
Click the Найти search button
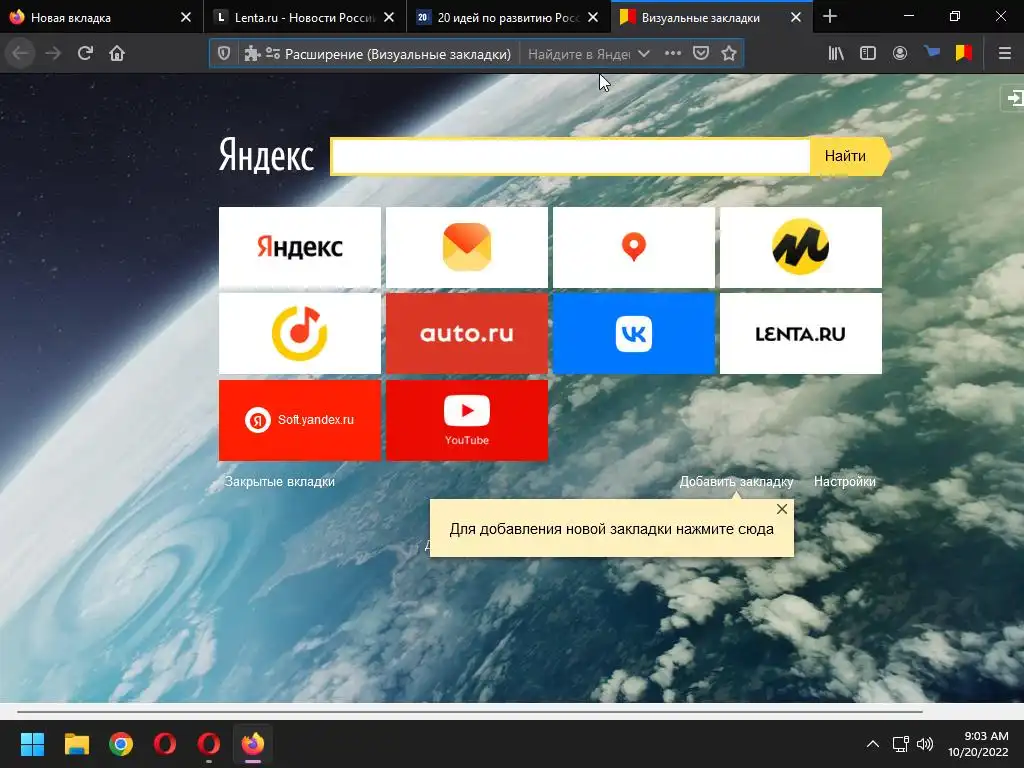(x=848, y=156)
